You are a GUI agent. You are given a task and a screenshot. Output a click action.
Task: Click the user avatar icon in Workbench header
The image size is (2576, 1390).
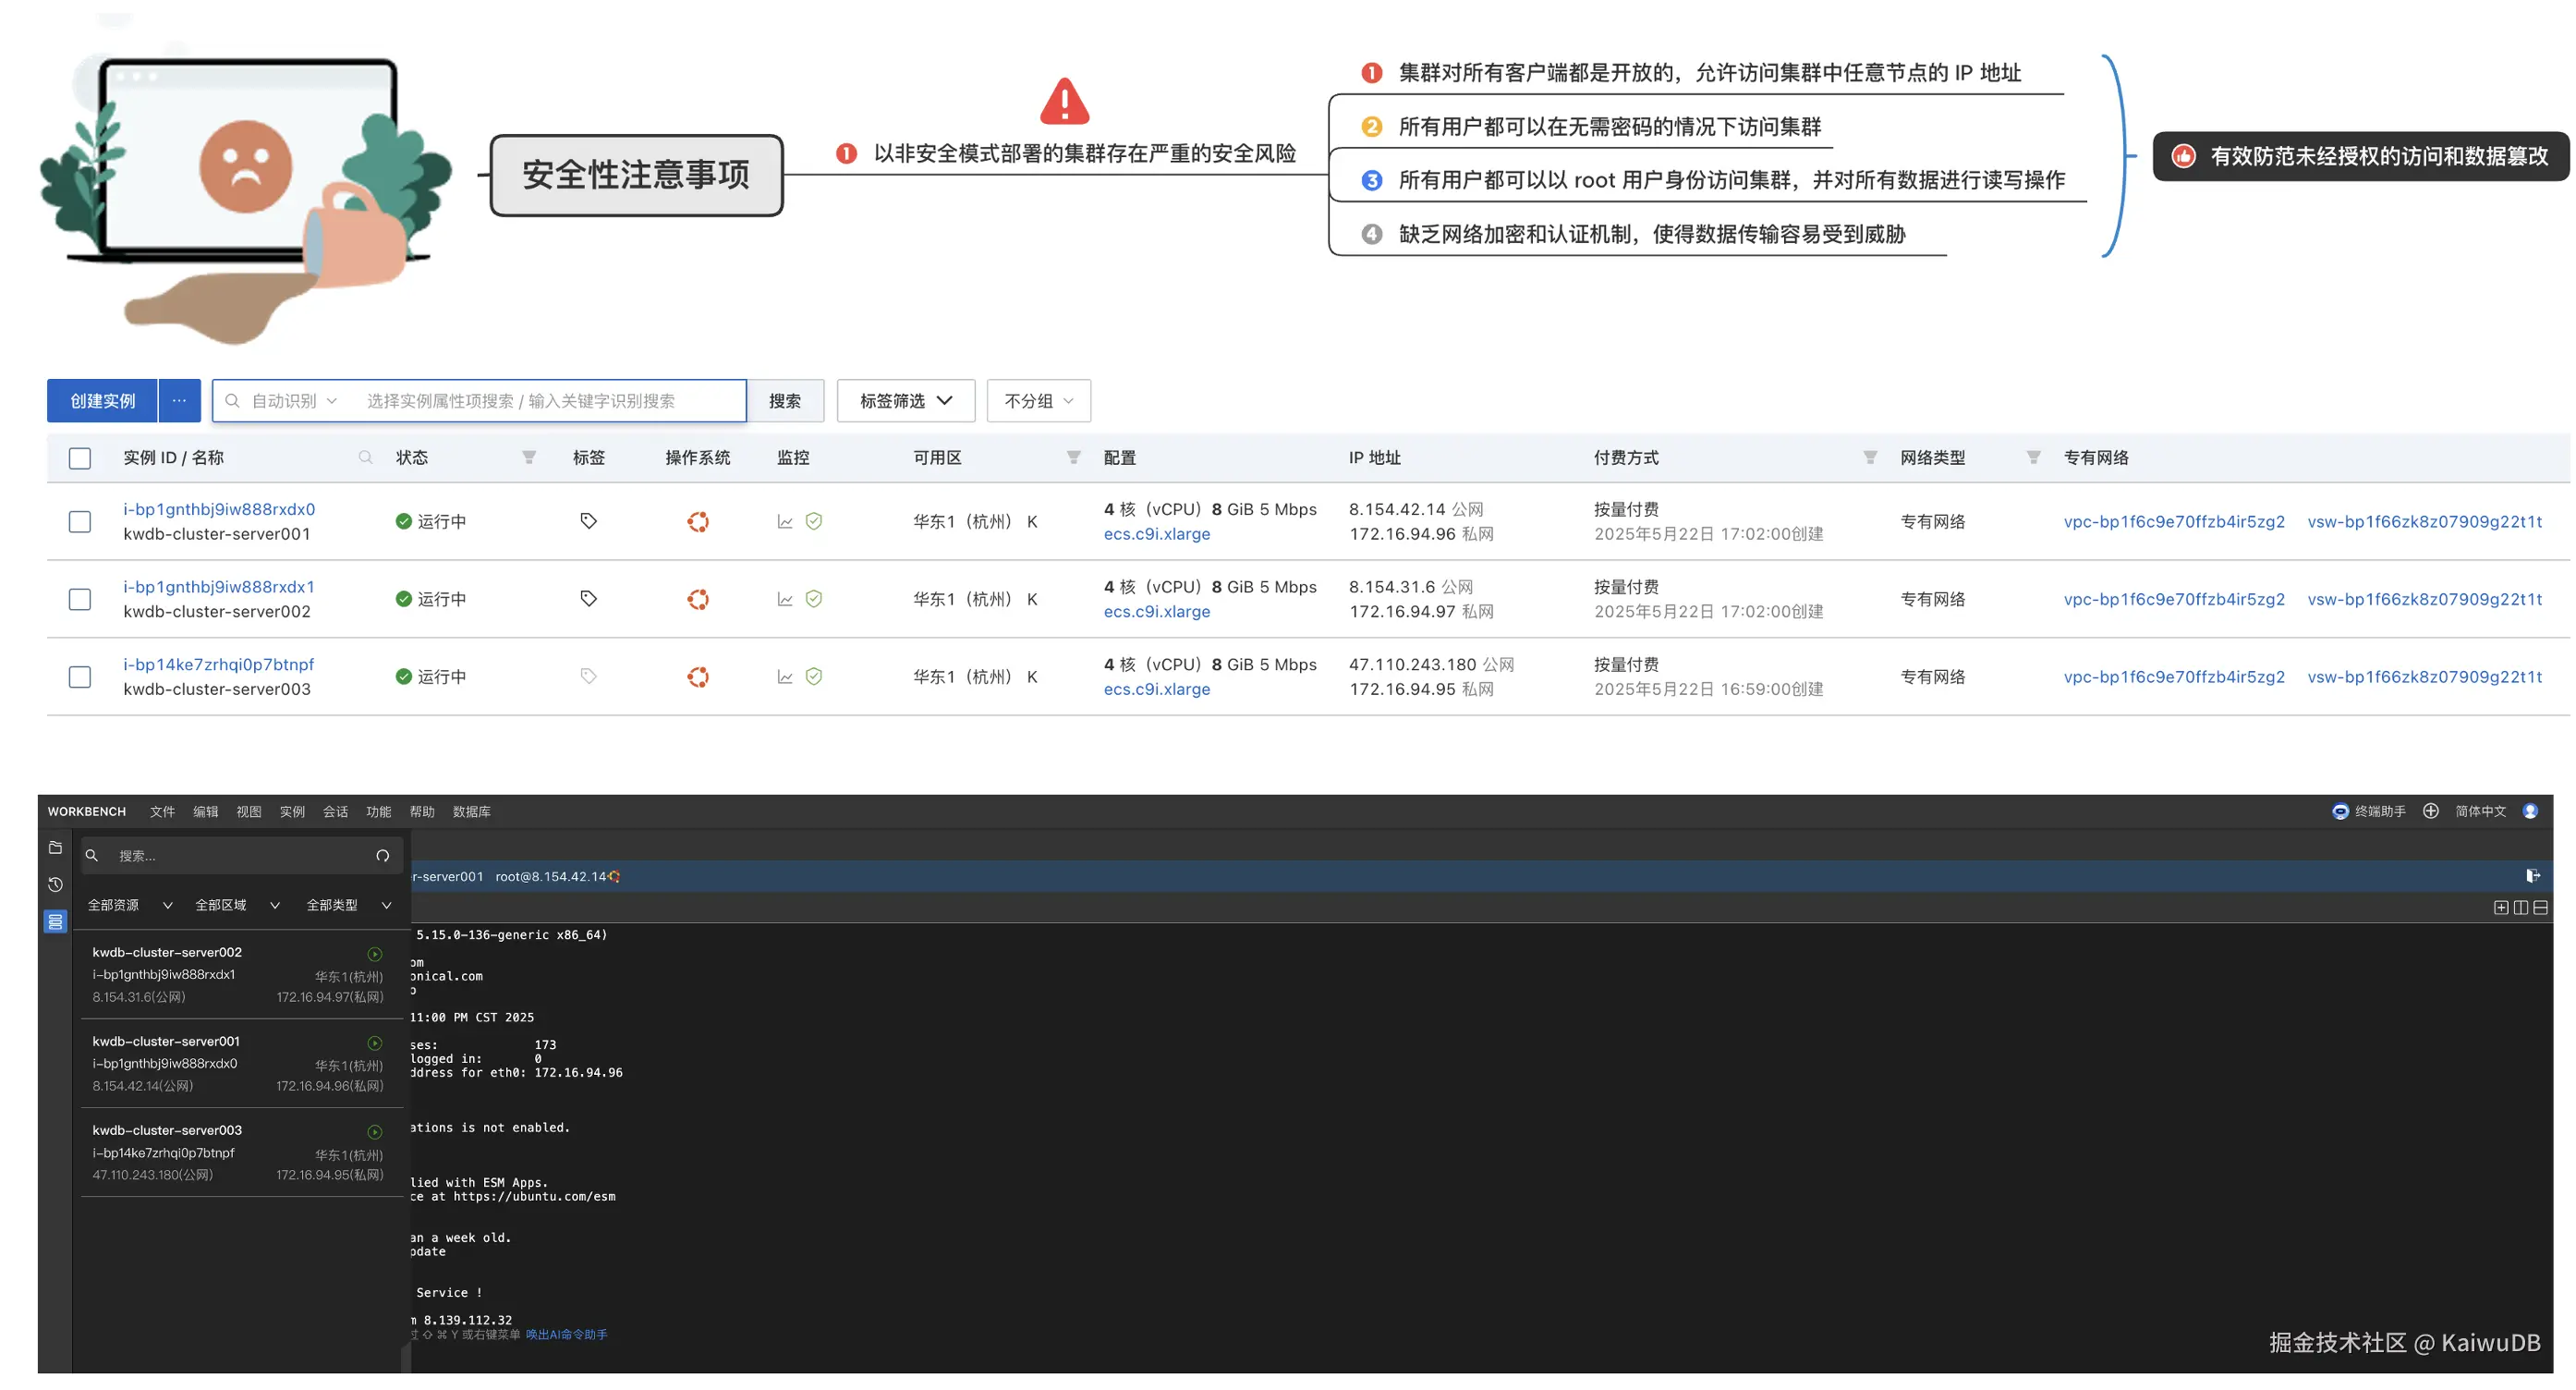2530,811
